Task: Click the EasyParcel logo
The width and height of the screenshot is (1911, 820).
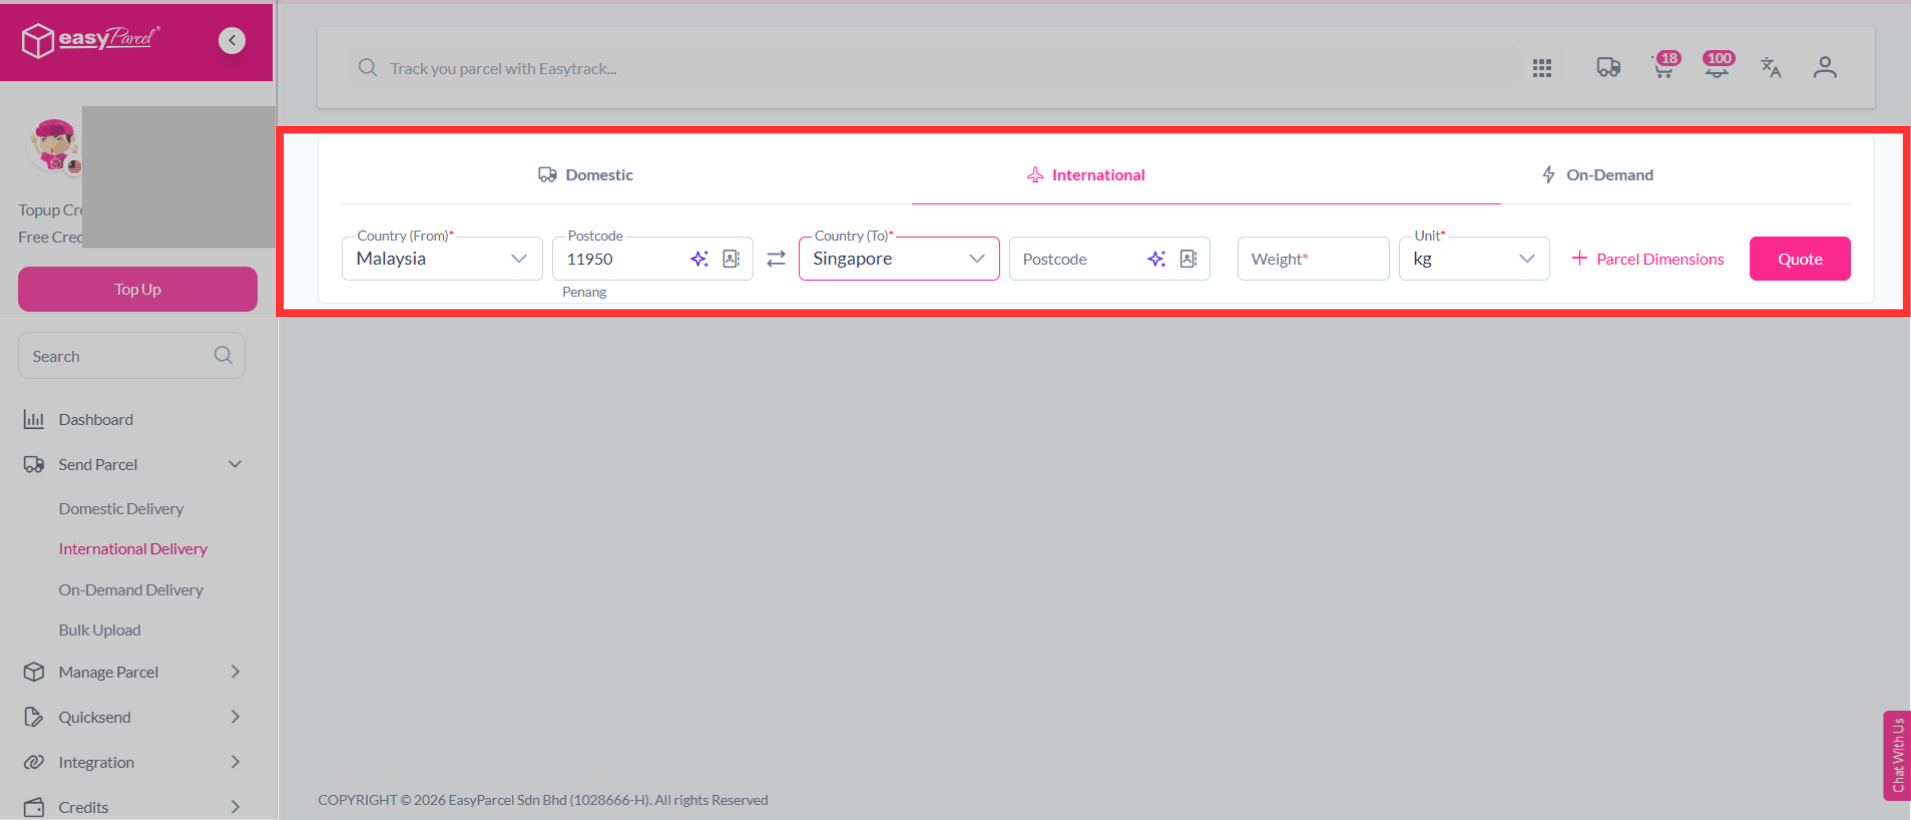Action: pyautogui.click(x=90, y=40)
